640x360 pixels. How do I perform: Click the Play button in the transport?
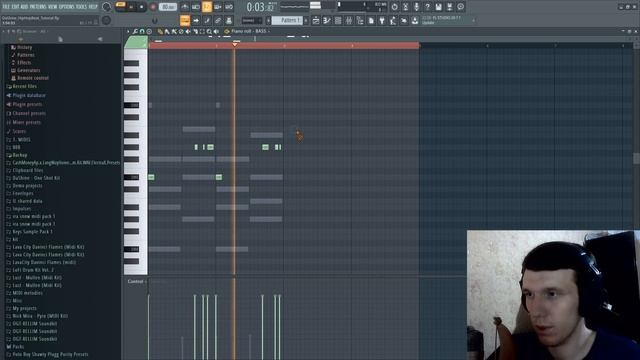tap(131, 7)
